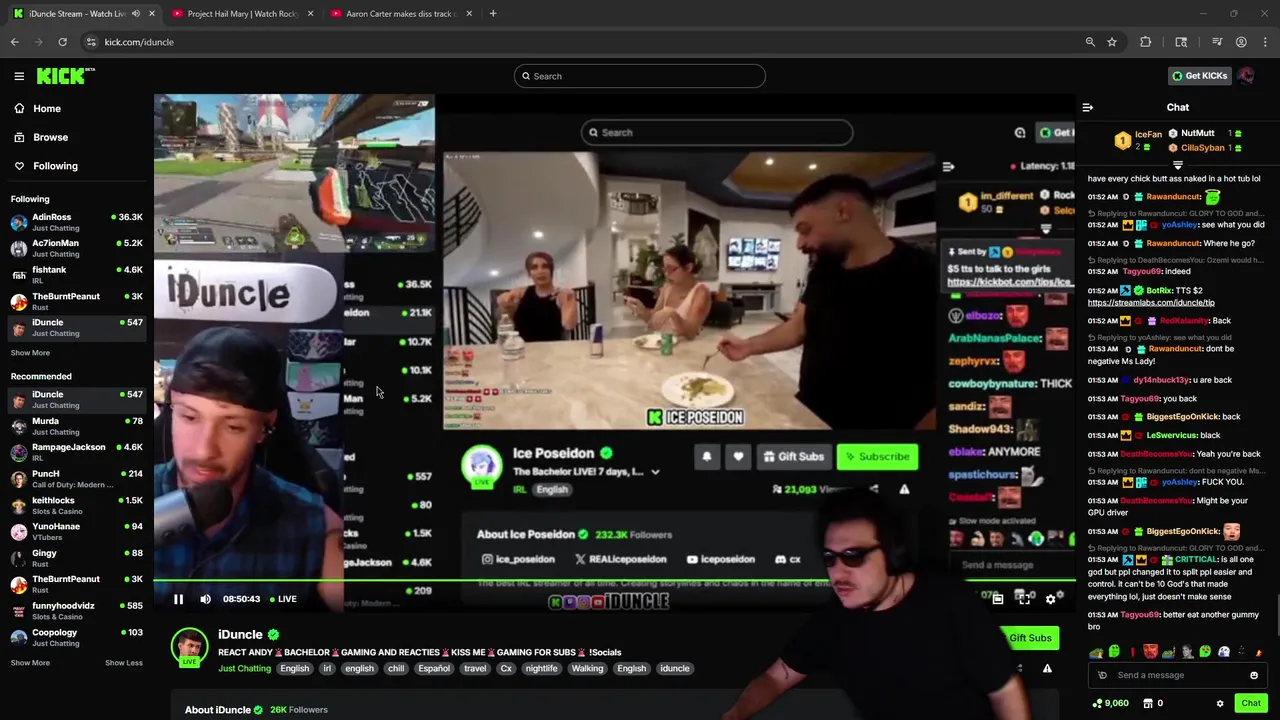Reload the page

click(62, 42)
